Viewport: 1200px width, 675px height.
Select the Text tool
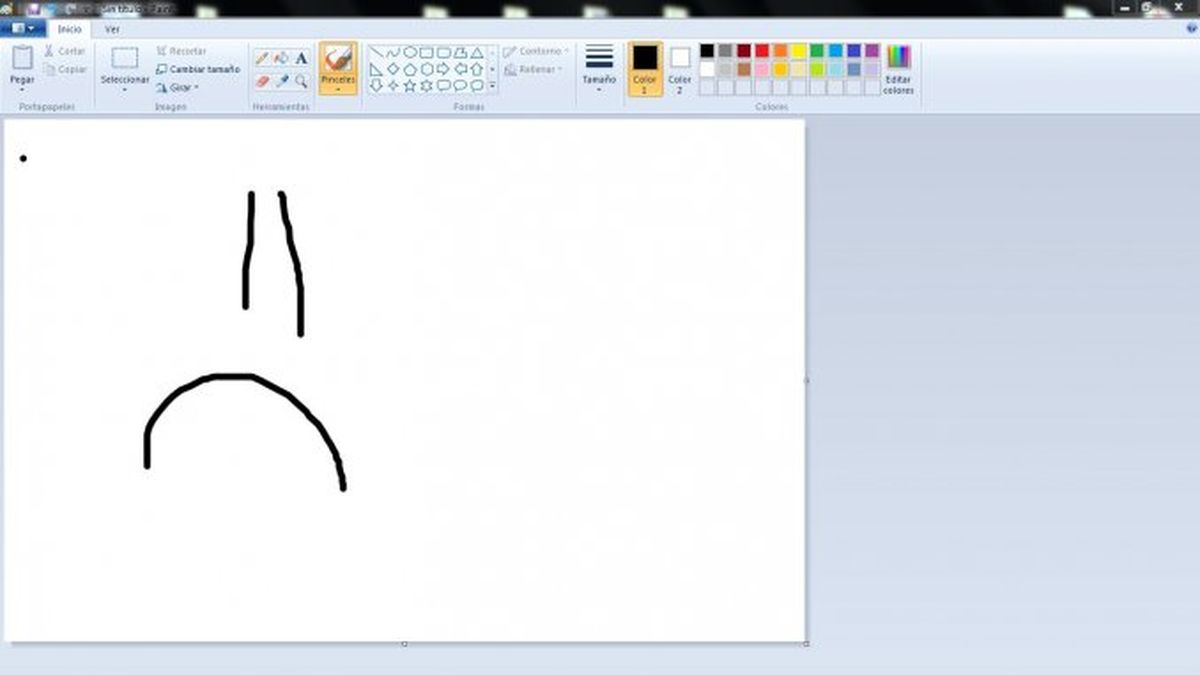click(302, 57)
